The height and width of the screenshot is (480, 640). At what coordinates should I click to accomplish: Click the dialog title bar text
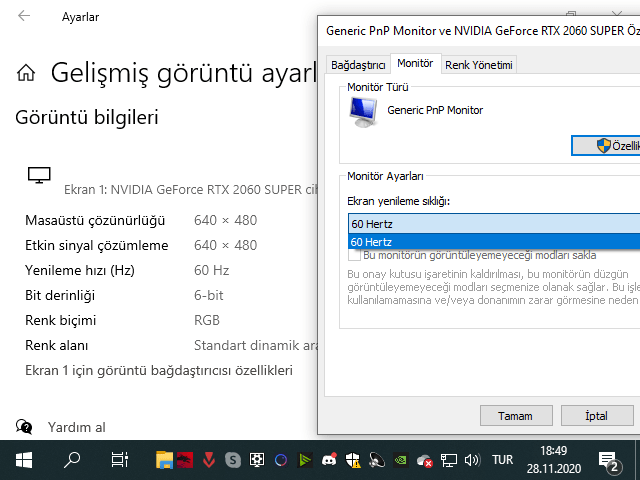tap(483, 31)
